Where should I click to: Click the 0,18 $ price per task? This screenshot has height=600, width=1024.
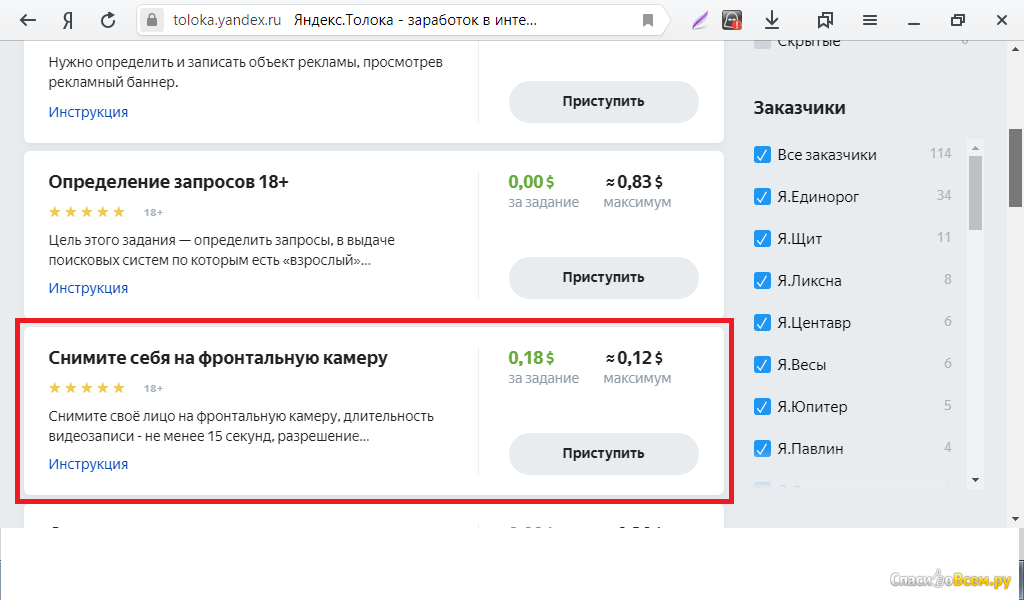coord(531,358)
